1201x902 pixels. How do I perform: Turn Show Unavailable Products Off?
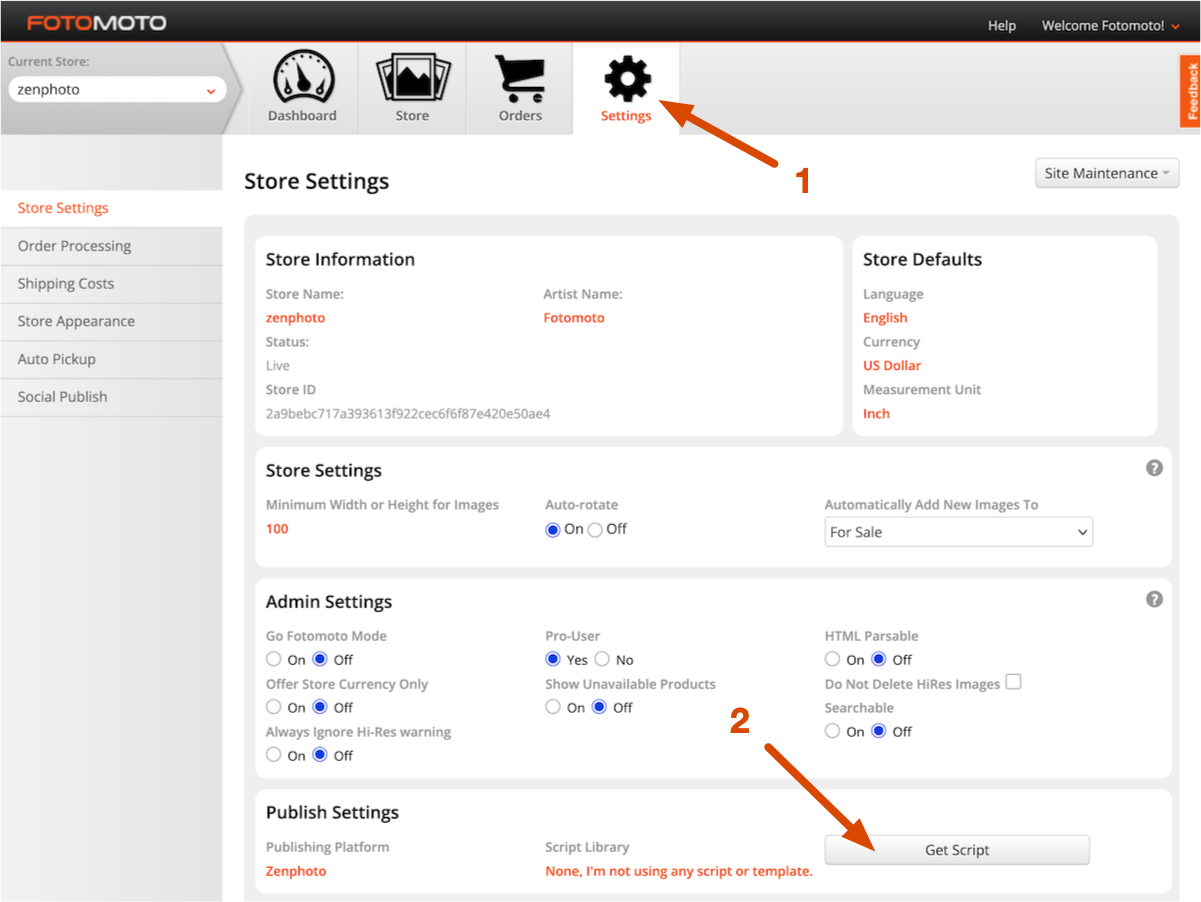[599, 707]
